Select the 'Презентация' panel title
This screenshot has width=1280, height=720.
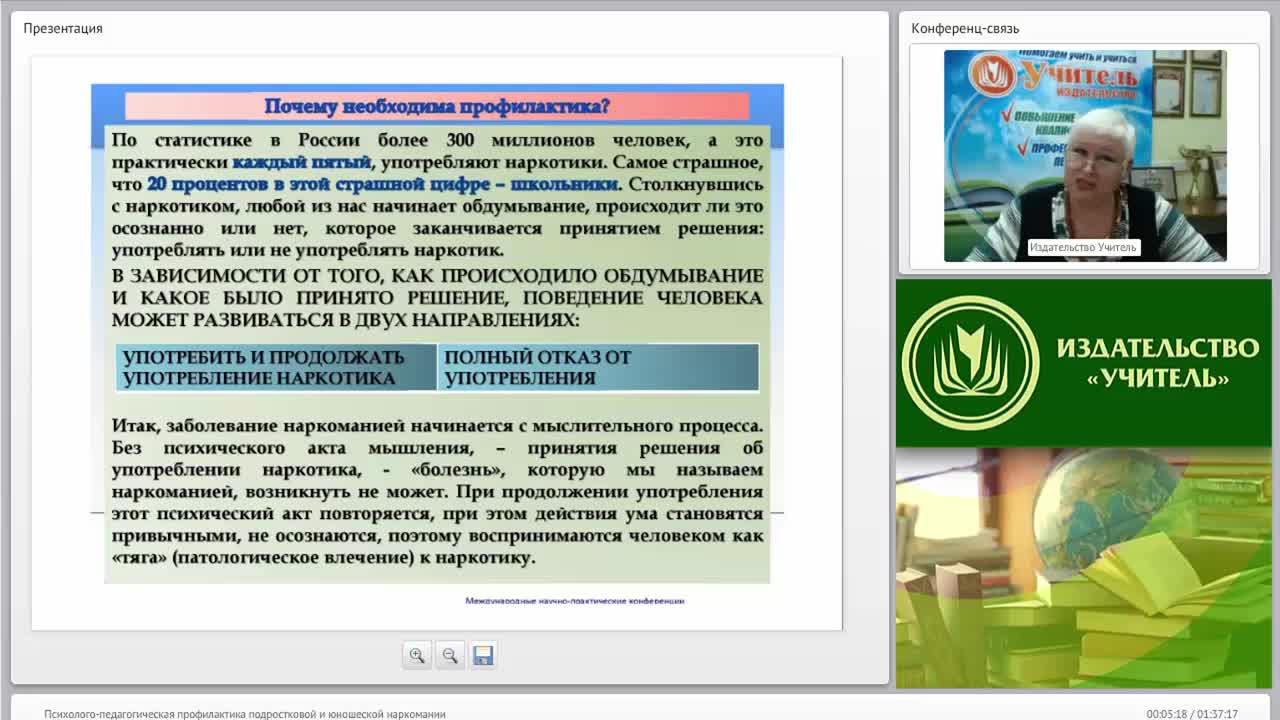coord(63,28)
